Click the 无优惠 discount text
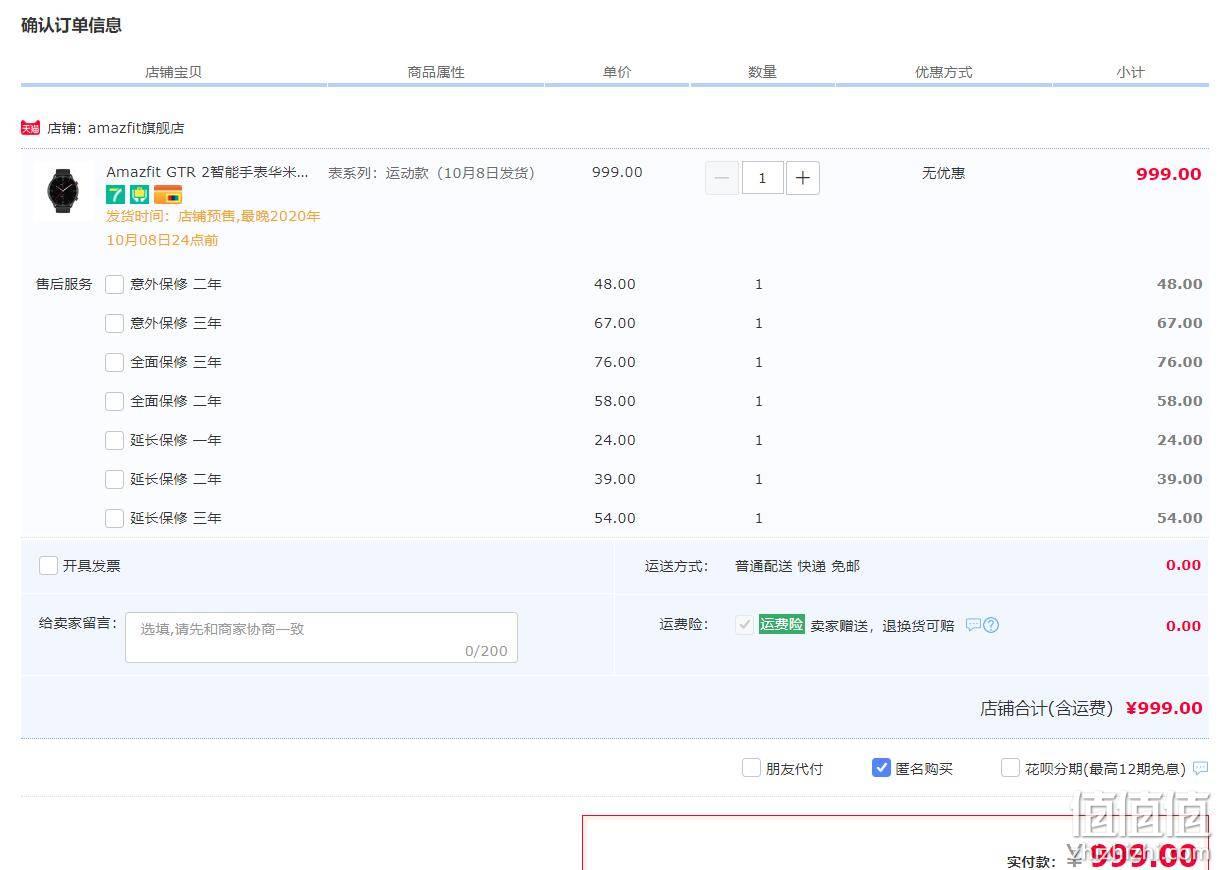The image size is (1220, 870). click(944, 173)
